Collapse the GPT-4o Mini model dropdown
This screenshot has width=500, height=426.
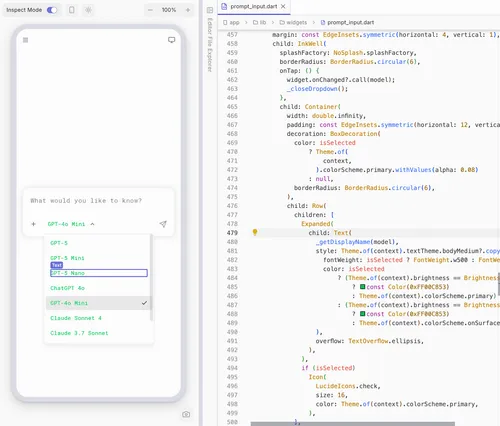click(x=71, y=224)
